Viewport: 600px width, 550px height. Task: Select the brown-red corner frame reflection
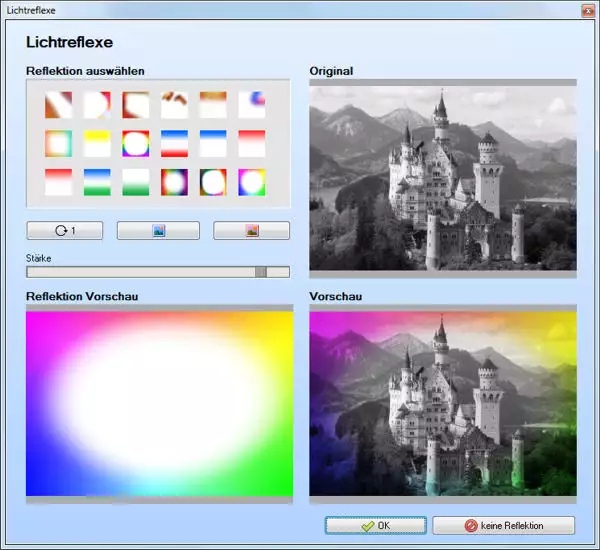click(135, 105)
